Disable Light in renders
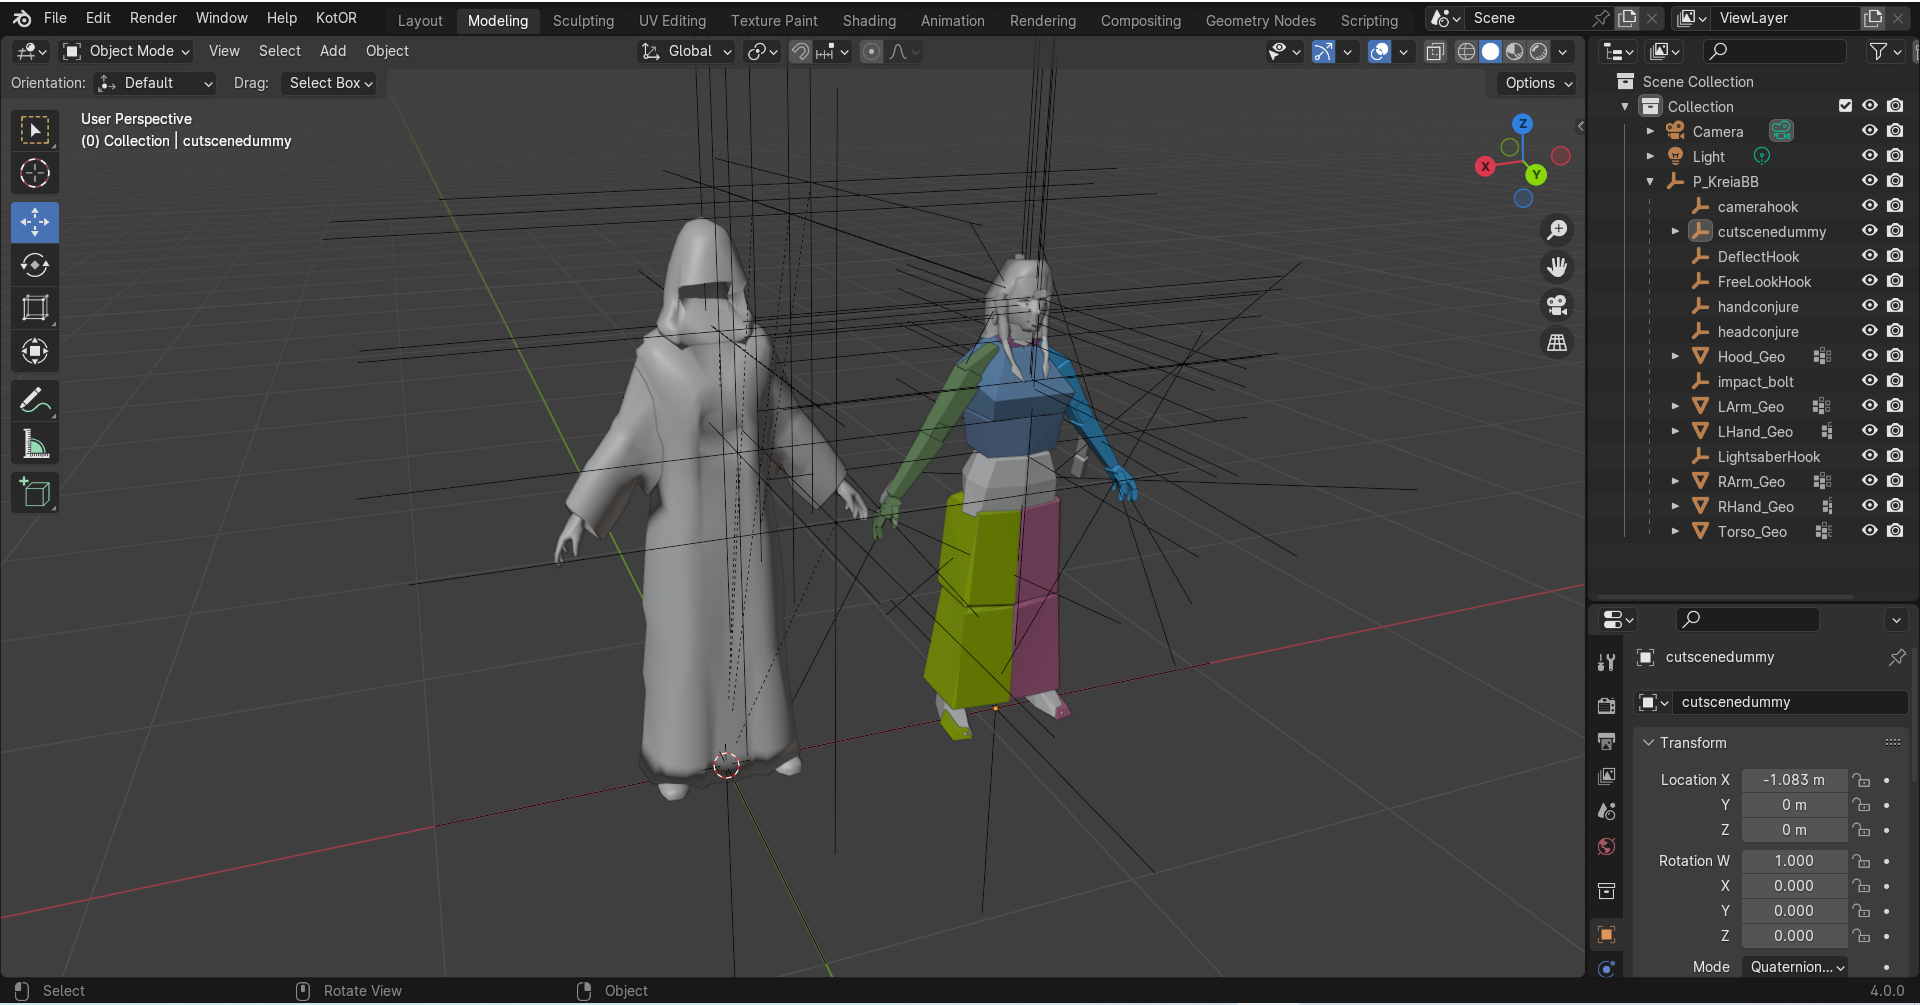1920x1005 pixels. coord(1895,156)
